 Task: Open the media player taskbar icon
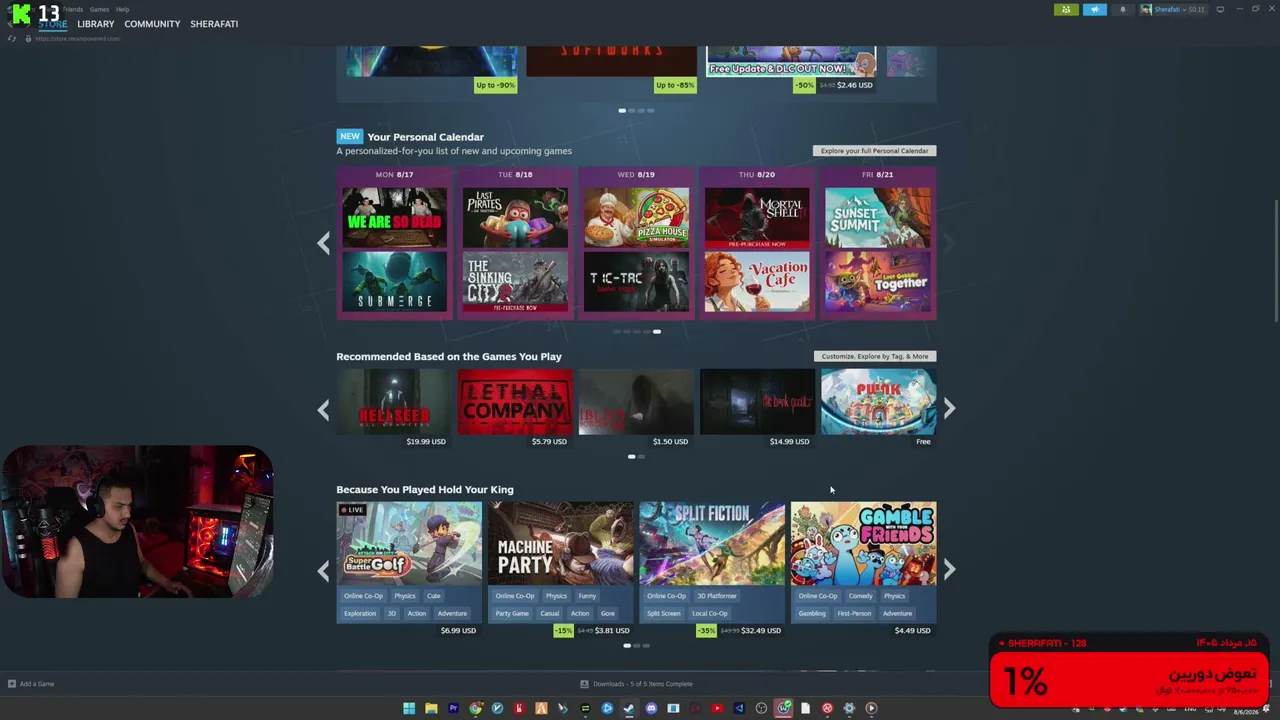(871, 708)
